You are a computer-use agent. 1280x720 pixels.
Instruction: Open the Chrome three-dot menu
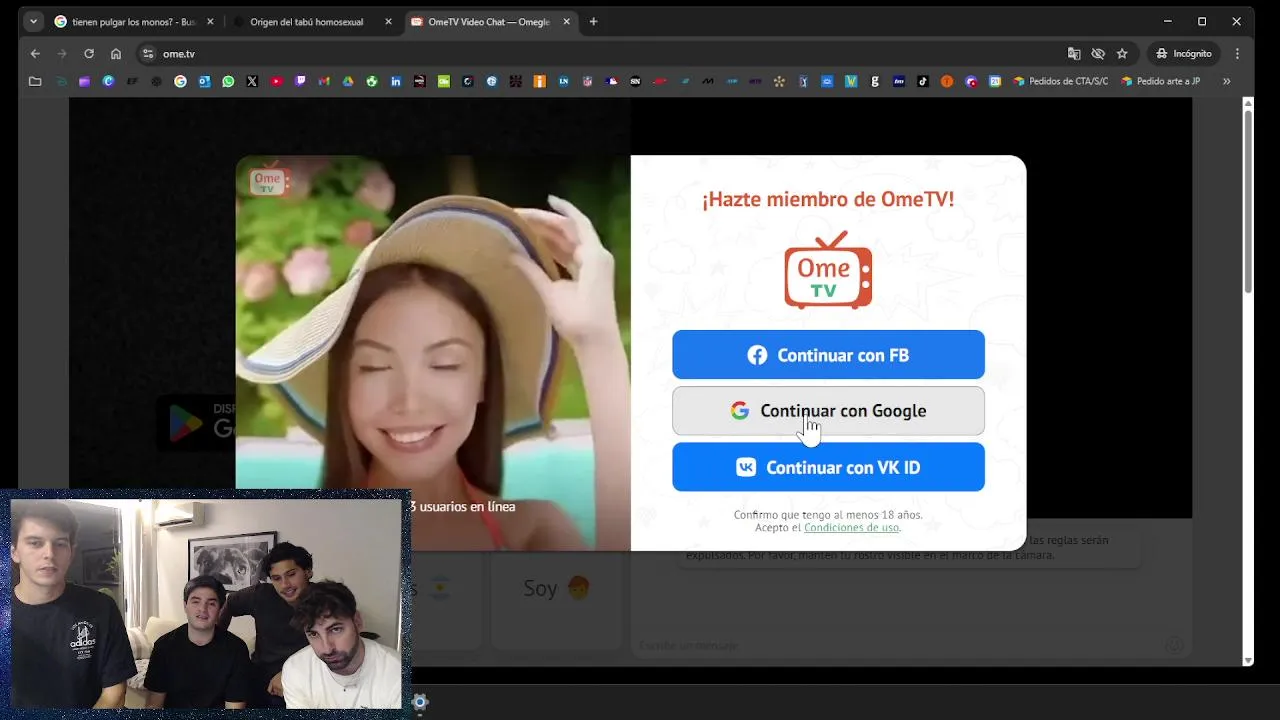point(1238,54)
